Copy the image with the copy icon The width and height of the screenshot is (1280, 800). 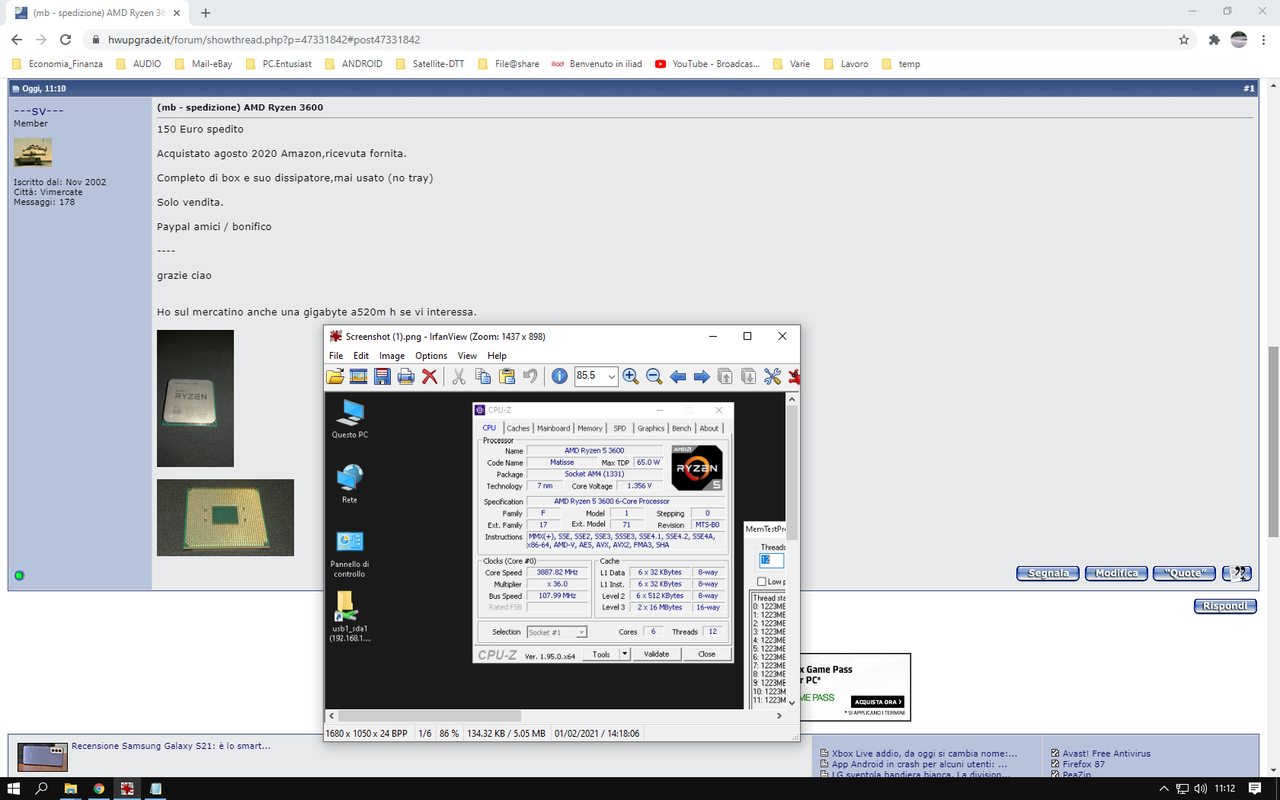[x=481, y=376]
